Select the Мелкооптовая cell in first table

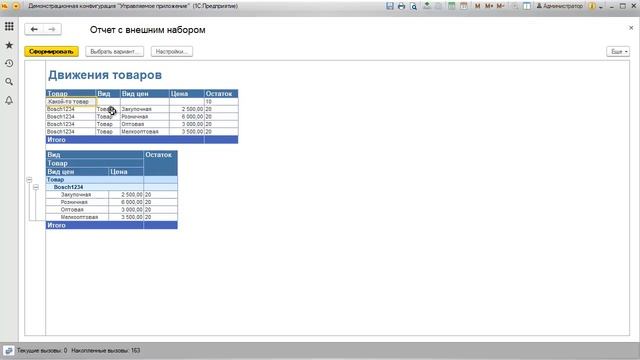click(144, 131)
